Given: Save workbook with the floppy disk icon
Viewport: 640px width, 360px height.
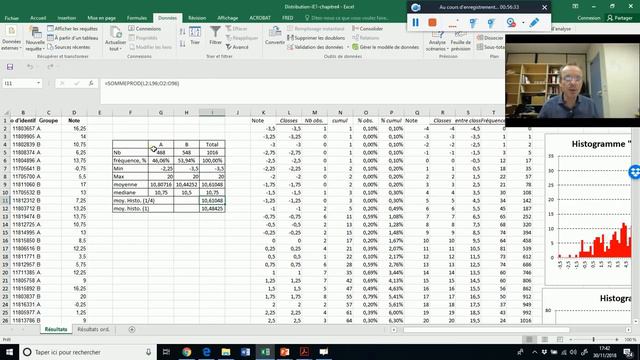Looking at the screenshot, I should pyautogui.click(x=10, y=67).
